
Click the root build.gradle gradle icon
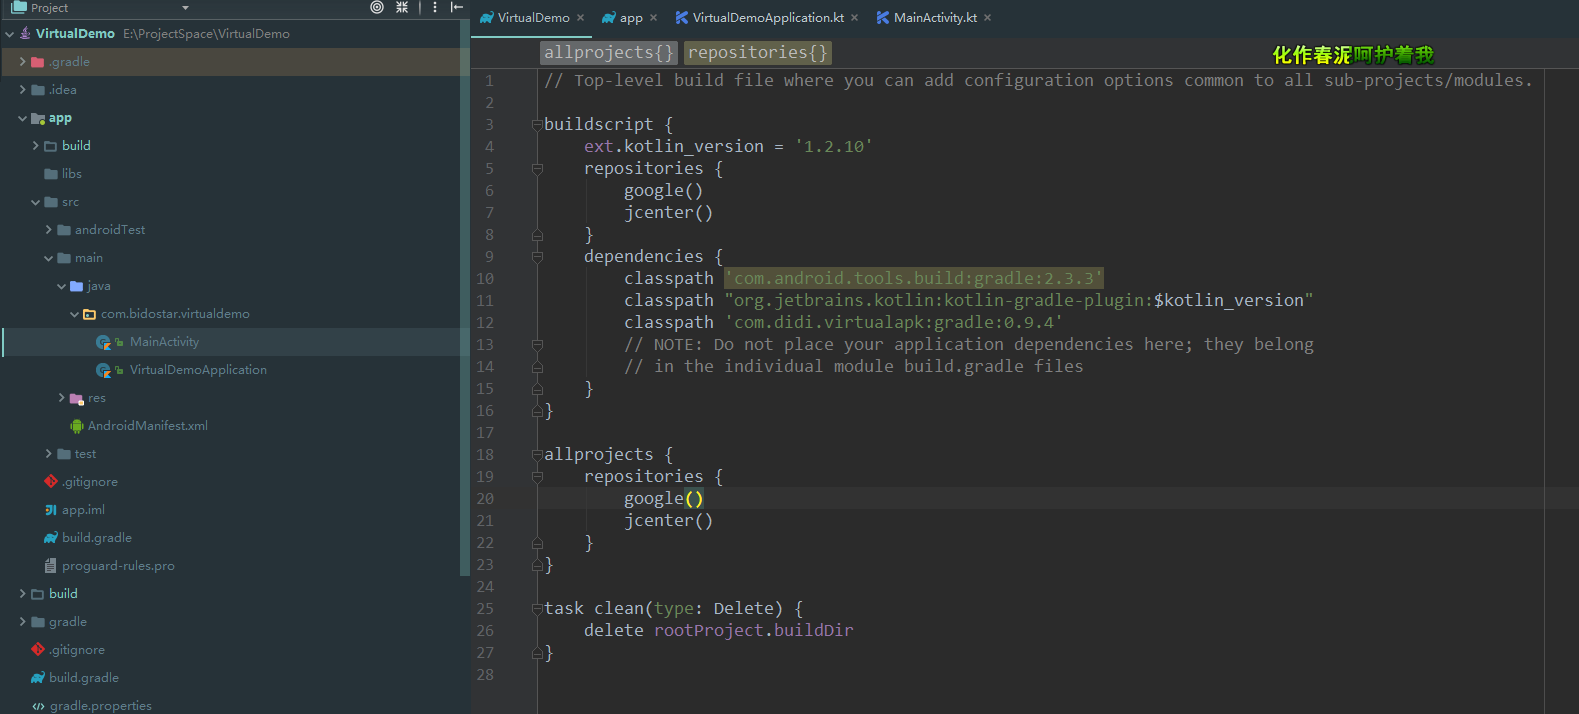38,678
